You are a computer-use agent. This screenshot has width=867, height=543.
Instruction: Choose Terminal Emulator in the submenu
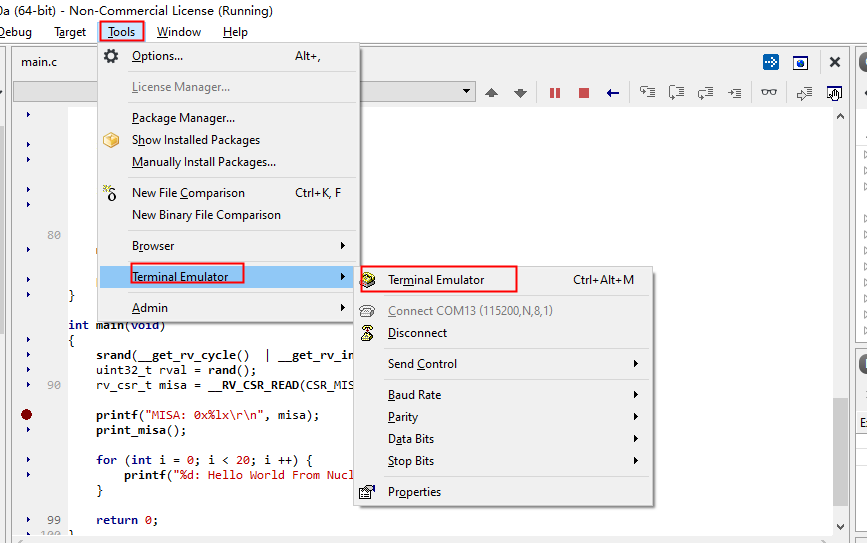[x=436, y=280]
